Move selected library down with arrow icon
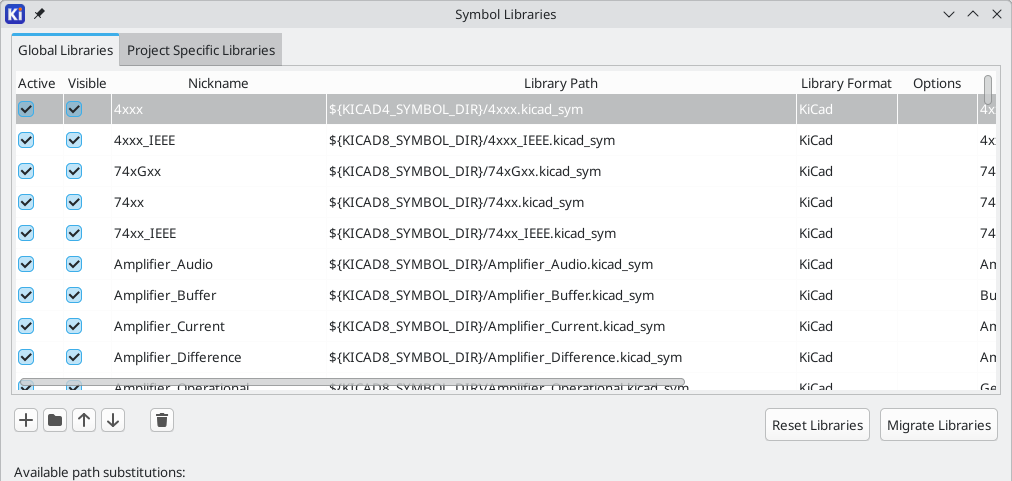The width and height of the screenshot is (1012, 481). point(113,421)
